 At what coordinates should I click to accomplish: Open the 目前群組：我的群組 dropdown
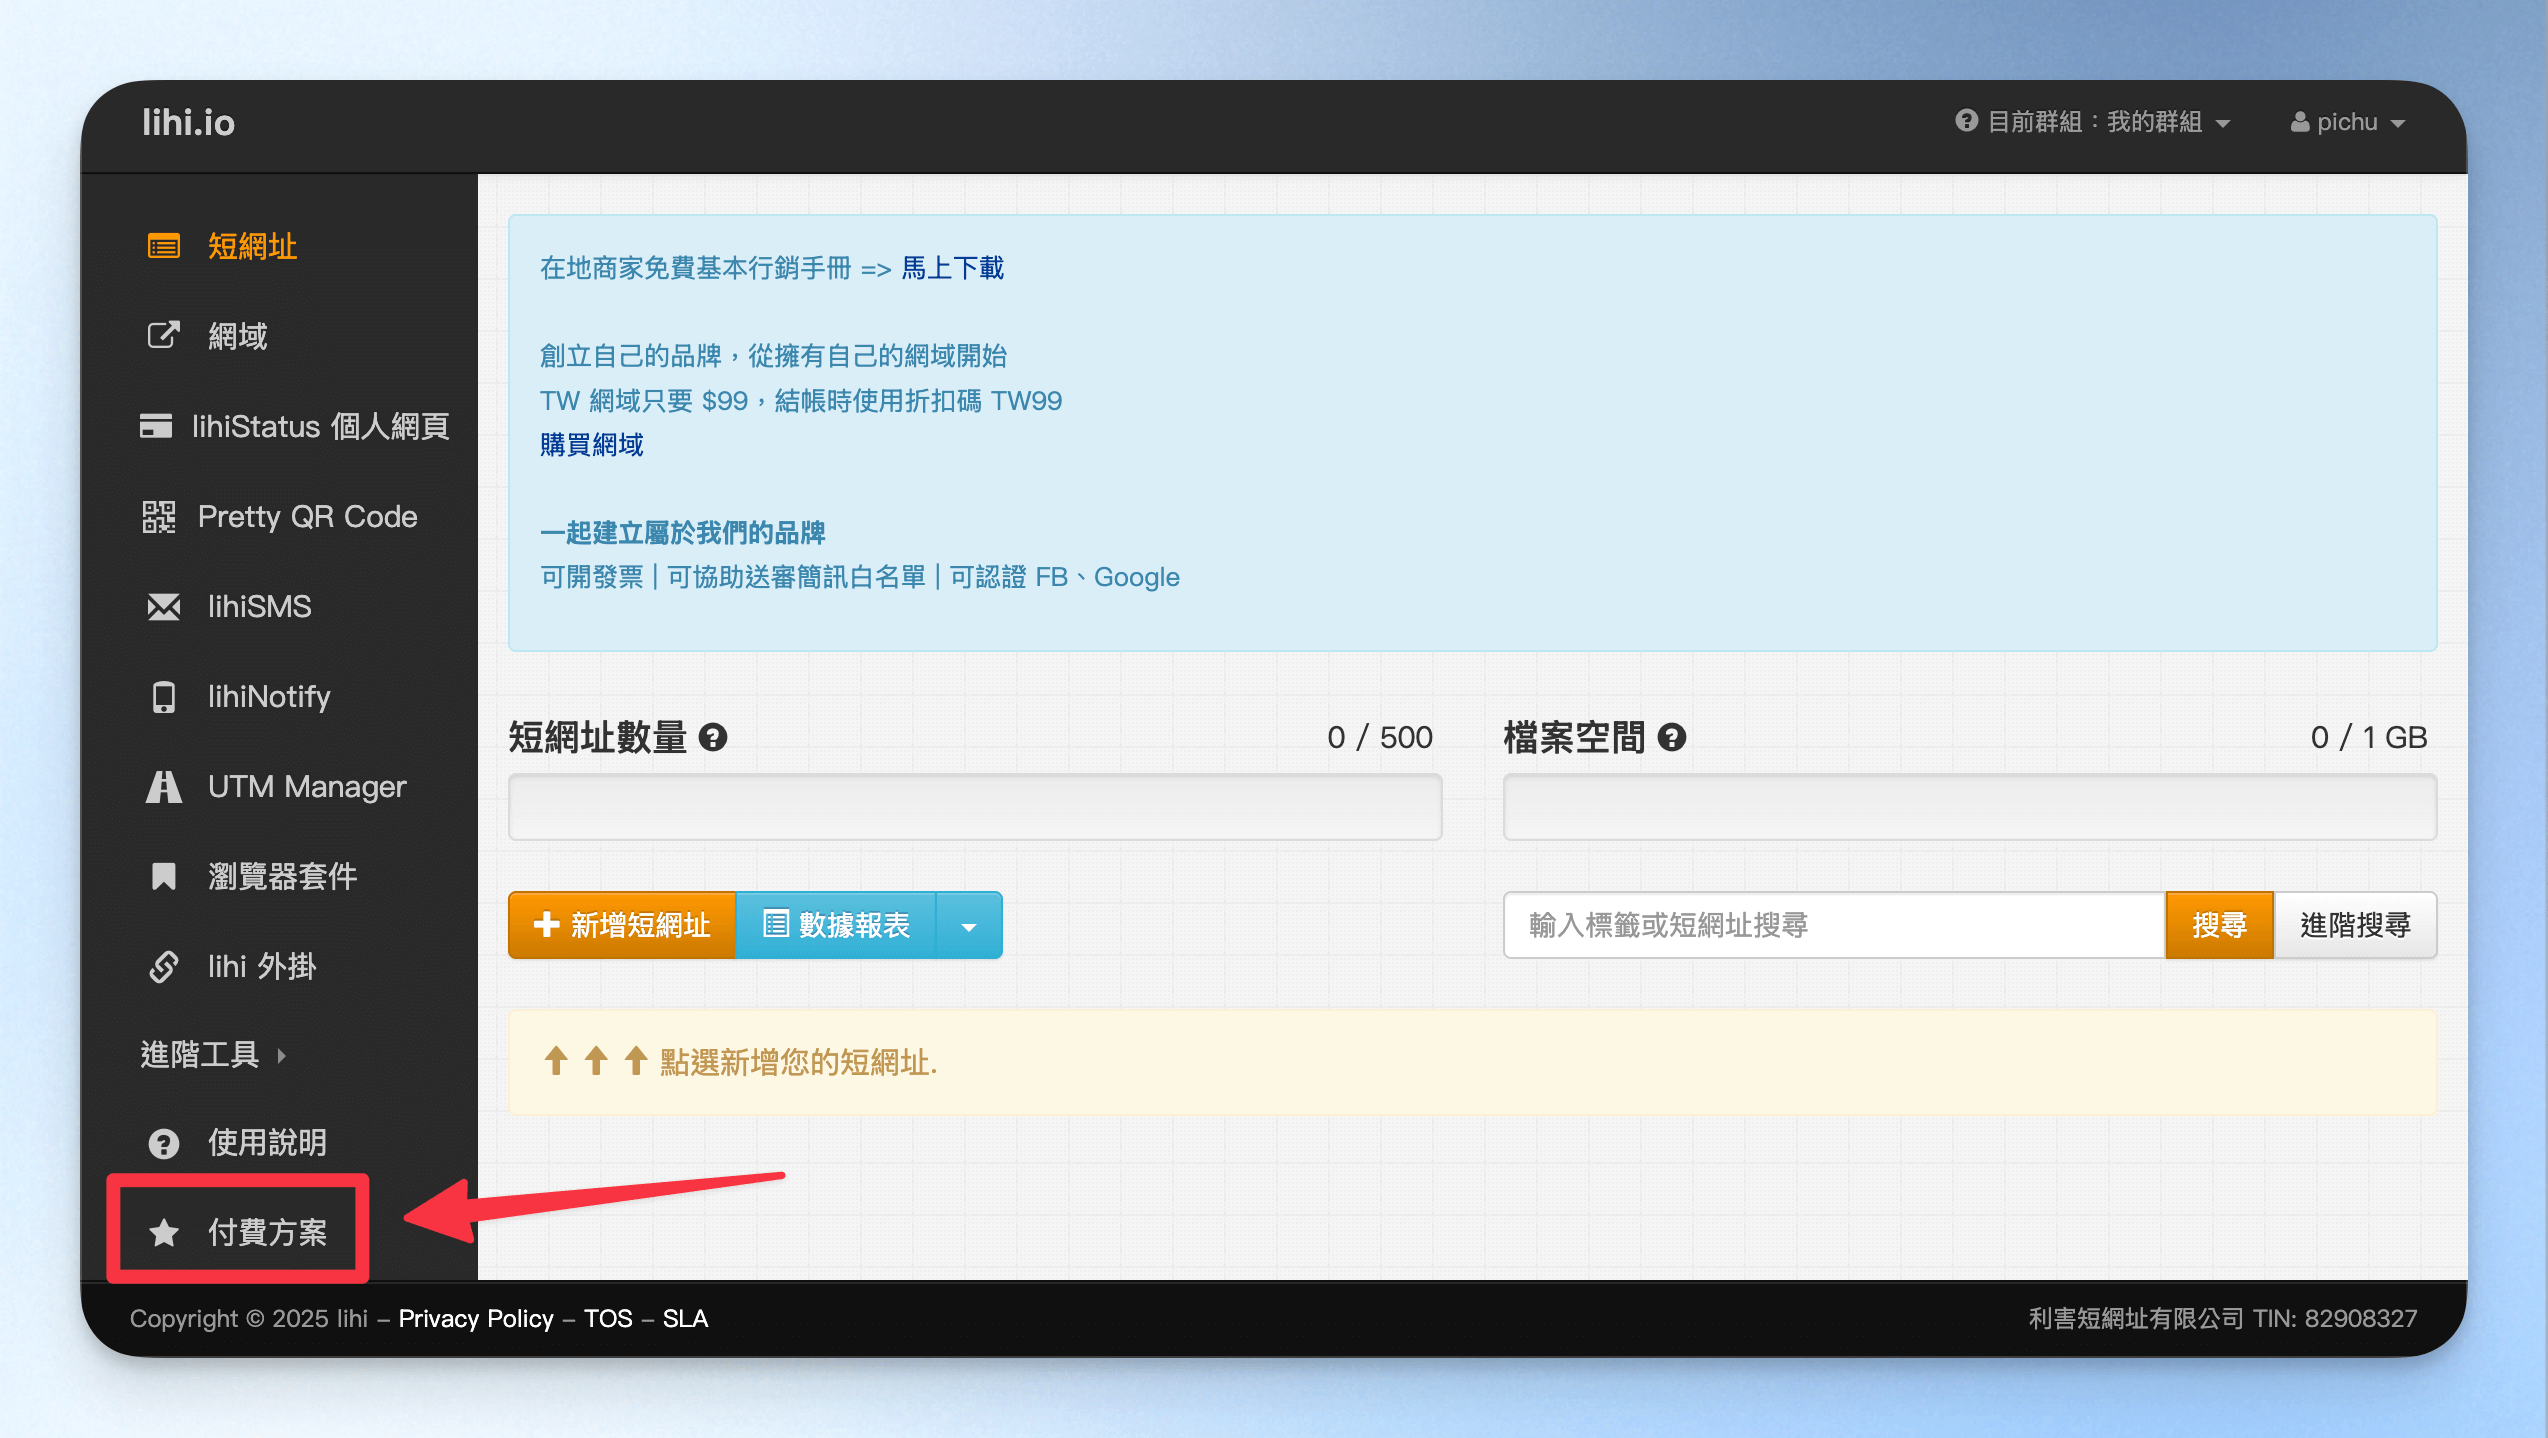tap(2093, 122)
